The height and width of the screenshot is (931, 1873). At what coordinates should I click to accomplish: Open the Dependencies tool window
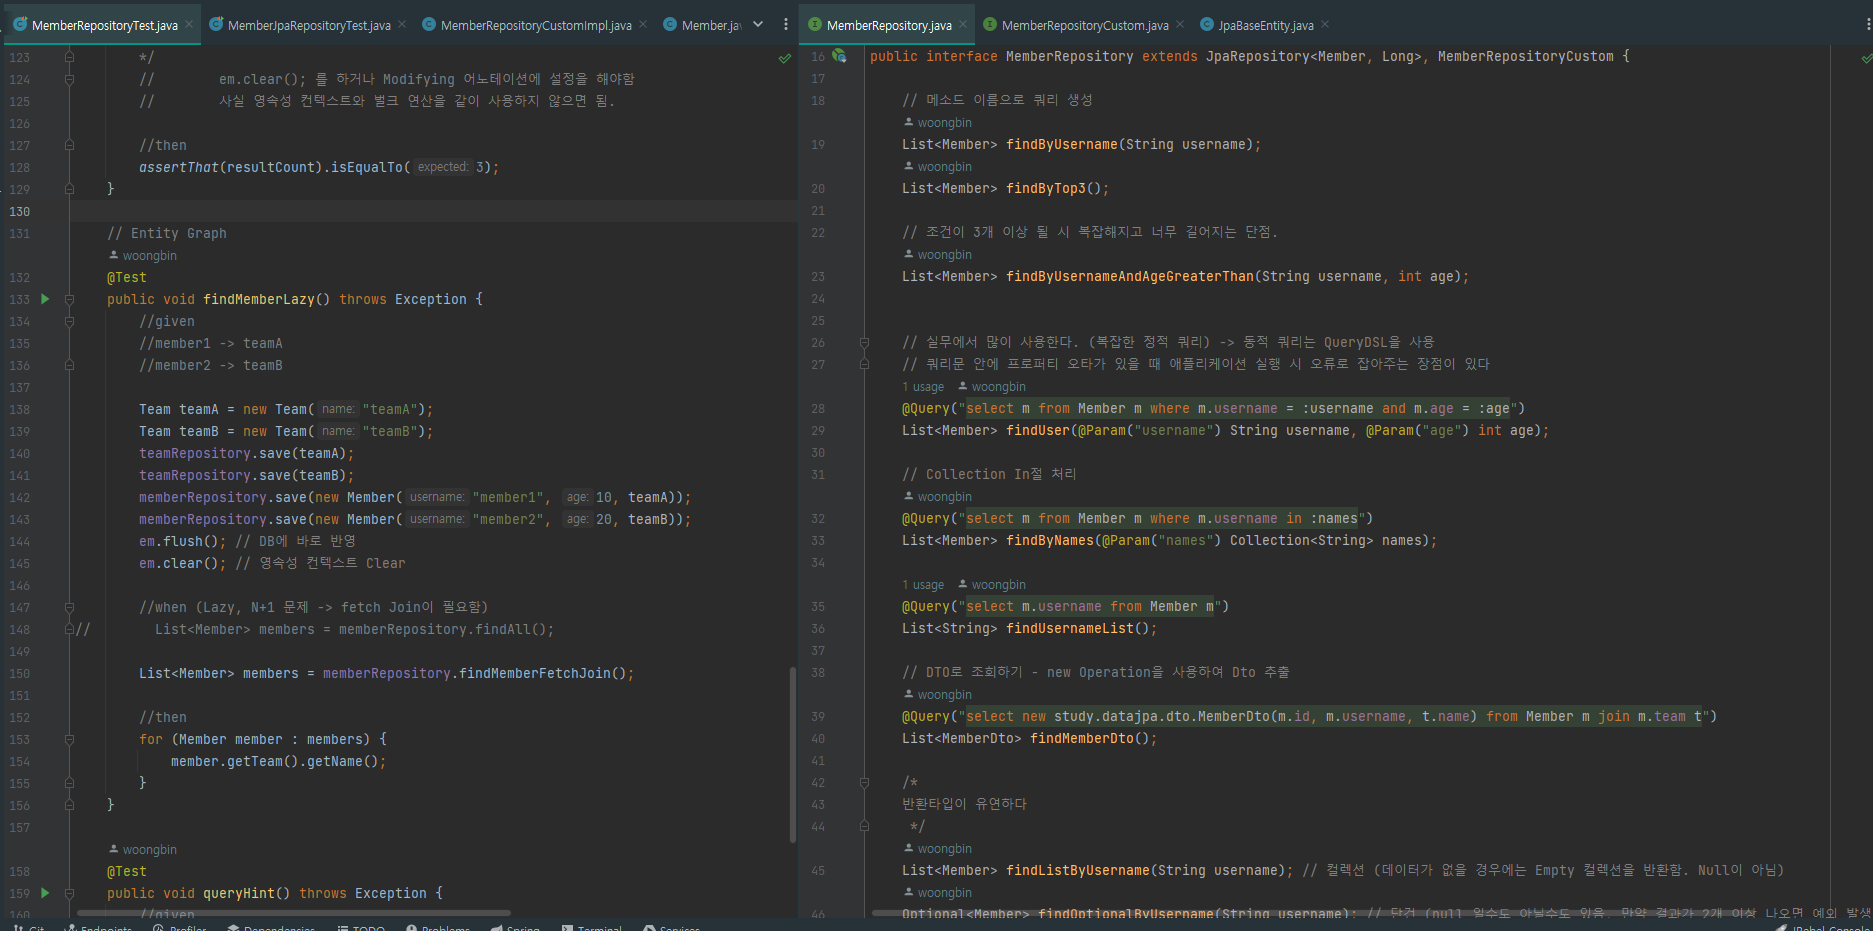[x=271, y=928]
